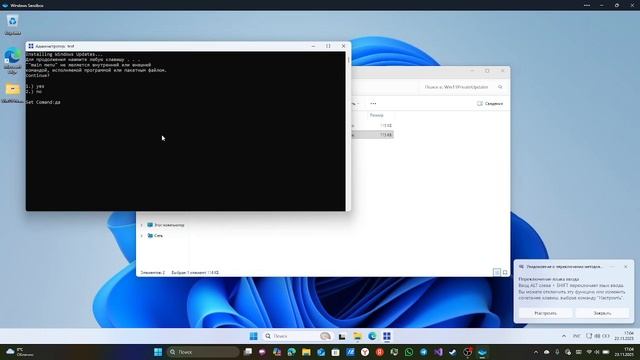
Task: Select Этот компьютер in navigation pane
Action: point(166,225)
